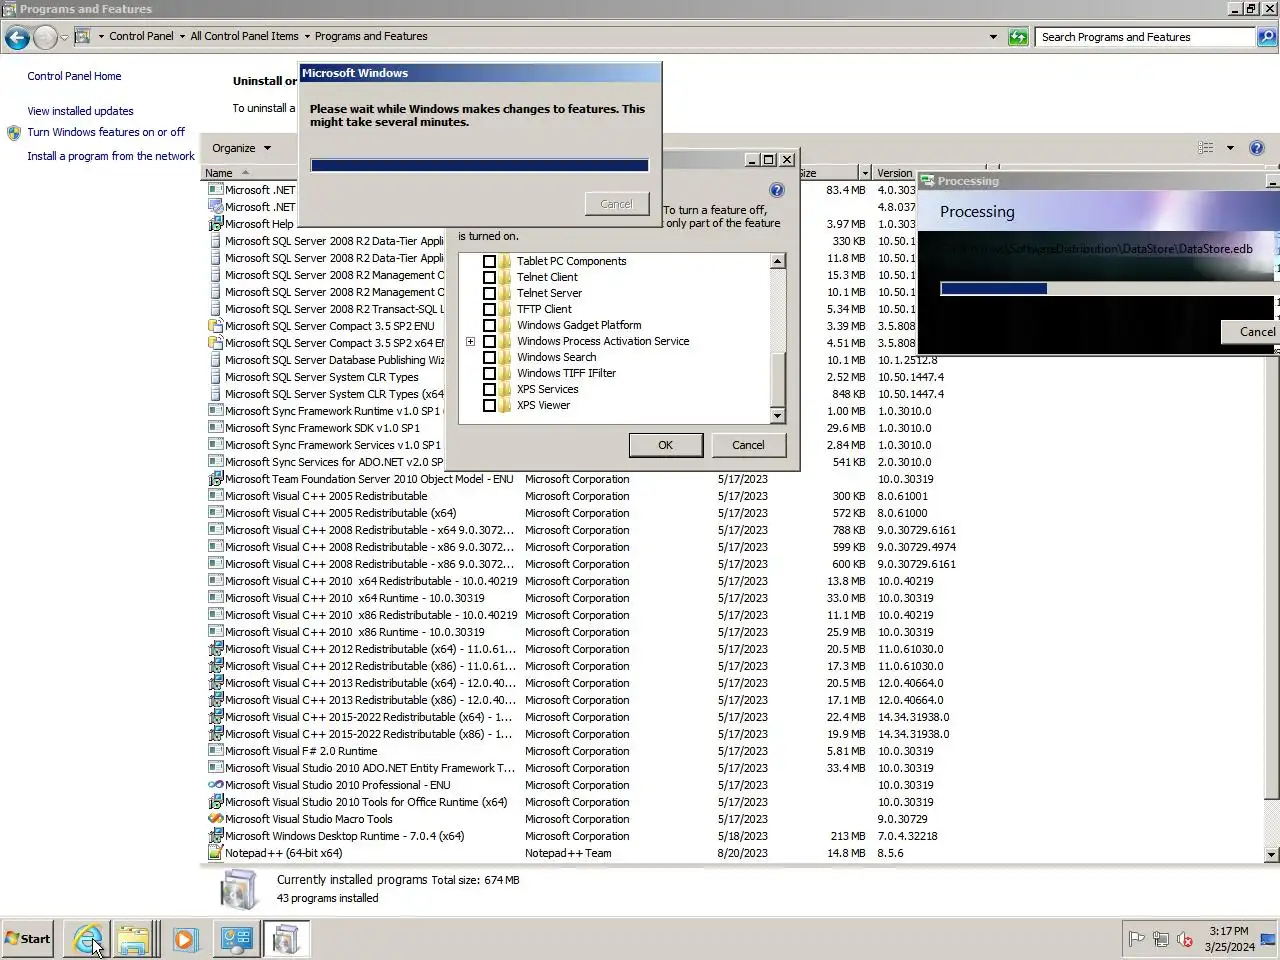Click Microsoft Visual Studio Macro Tools icon
Viewport: 1280px width, 960px height.
[215, 819]
